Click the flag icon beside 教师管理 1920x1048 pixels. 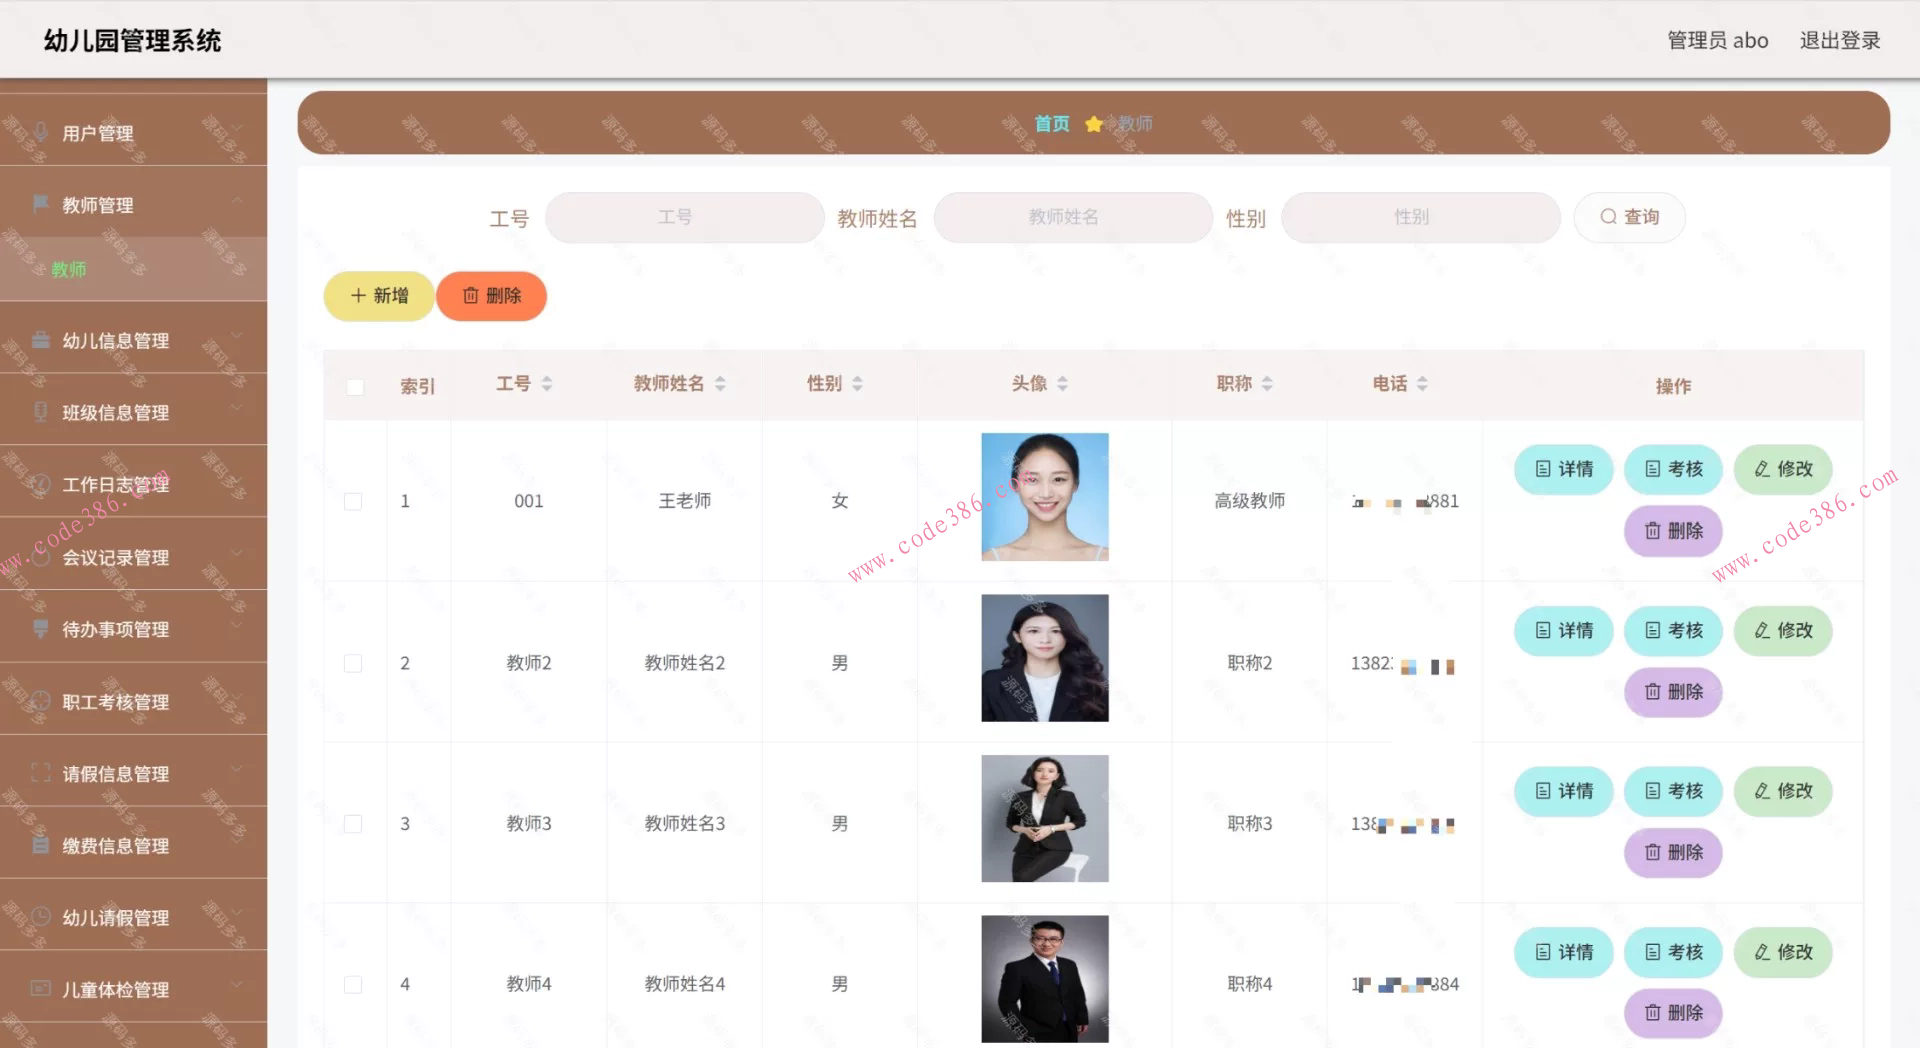(x=41, y=204)
